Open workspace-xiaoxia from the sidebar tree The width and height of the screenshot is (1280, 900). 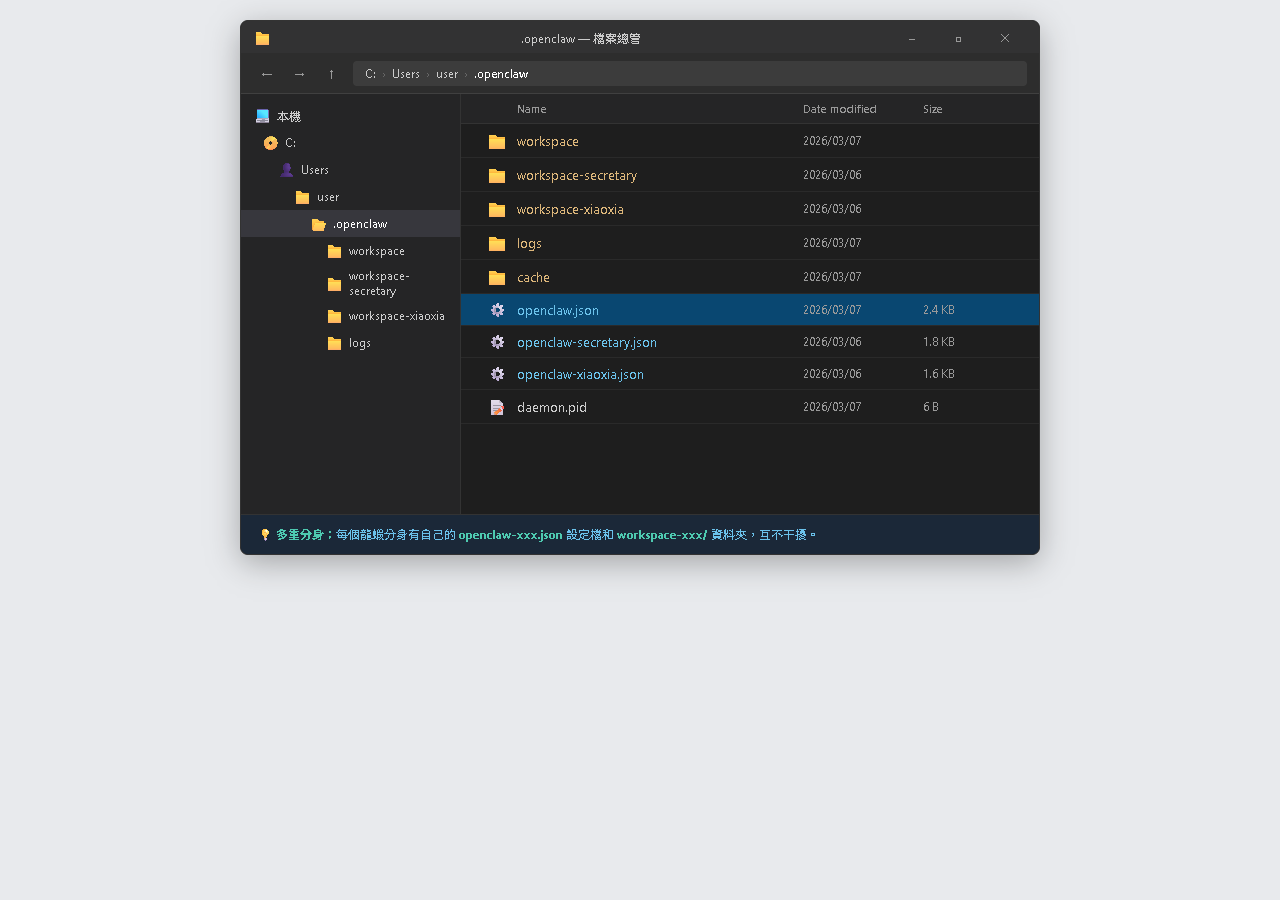(396, 316)
